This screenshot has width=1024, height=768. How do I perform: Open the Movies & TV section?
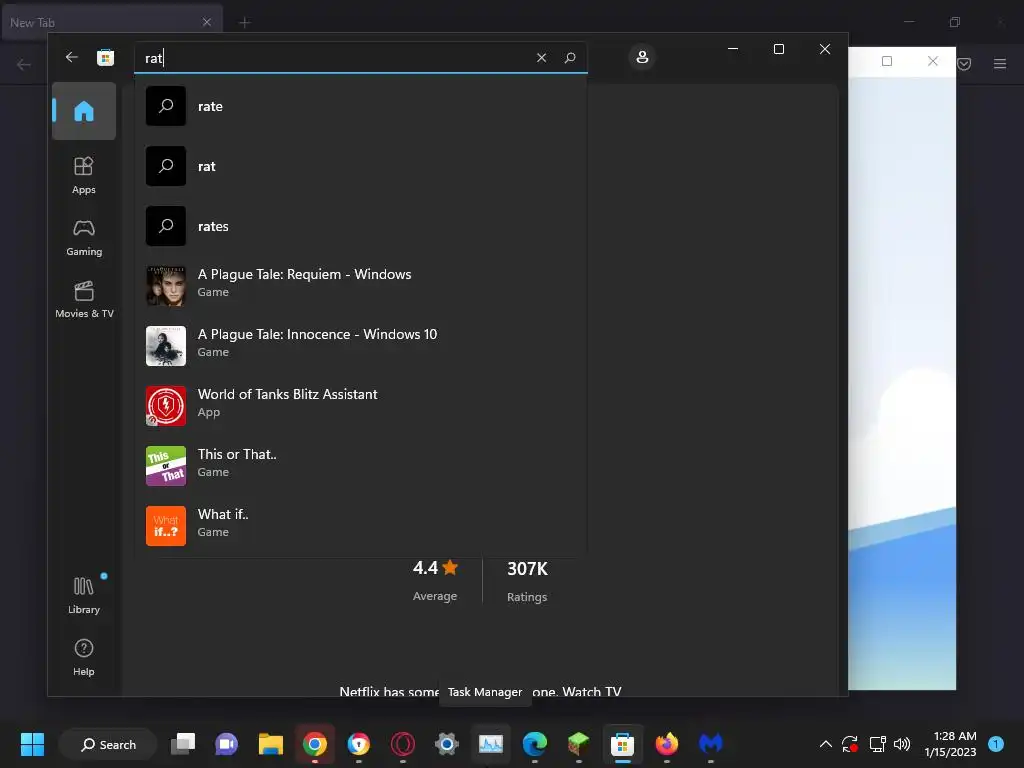click(84, 299)
